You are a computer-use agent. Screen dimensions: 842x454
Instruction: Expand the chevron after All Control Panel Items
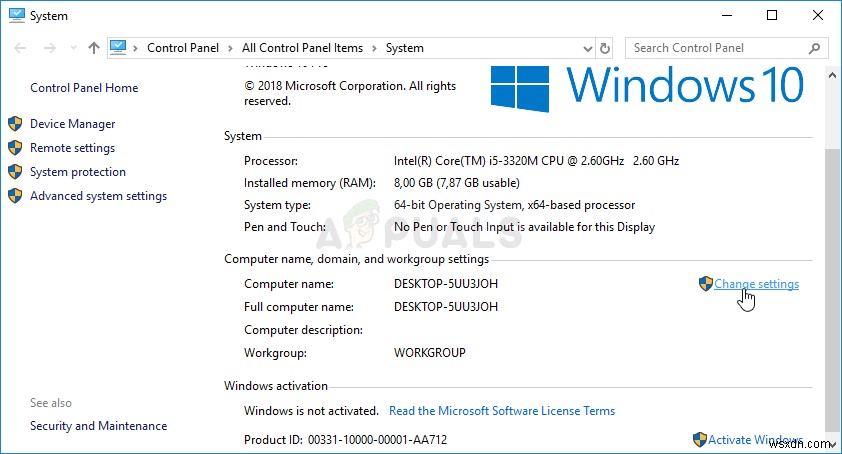[374, 47]
